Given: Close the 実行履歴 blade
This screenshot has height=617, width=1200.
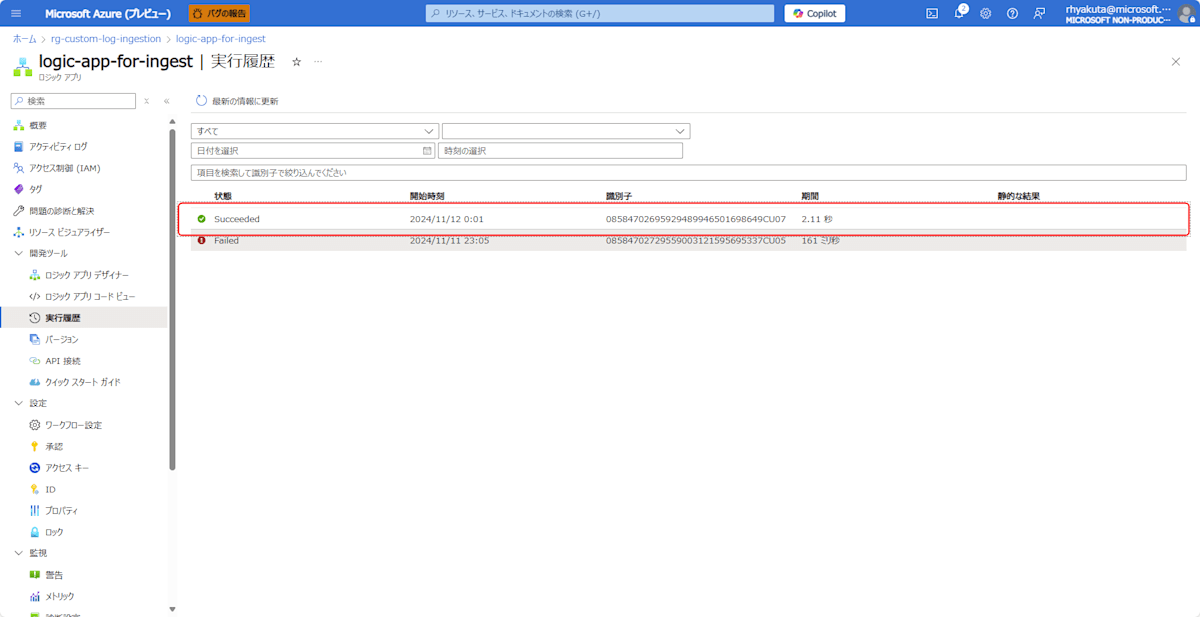Looking at the screenshot, I should click(1175, 62).
